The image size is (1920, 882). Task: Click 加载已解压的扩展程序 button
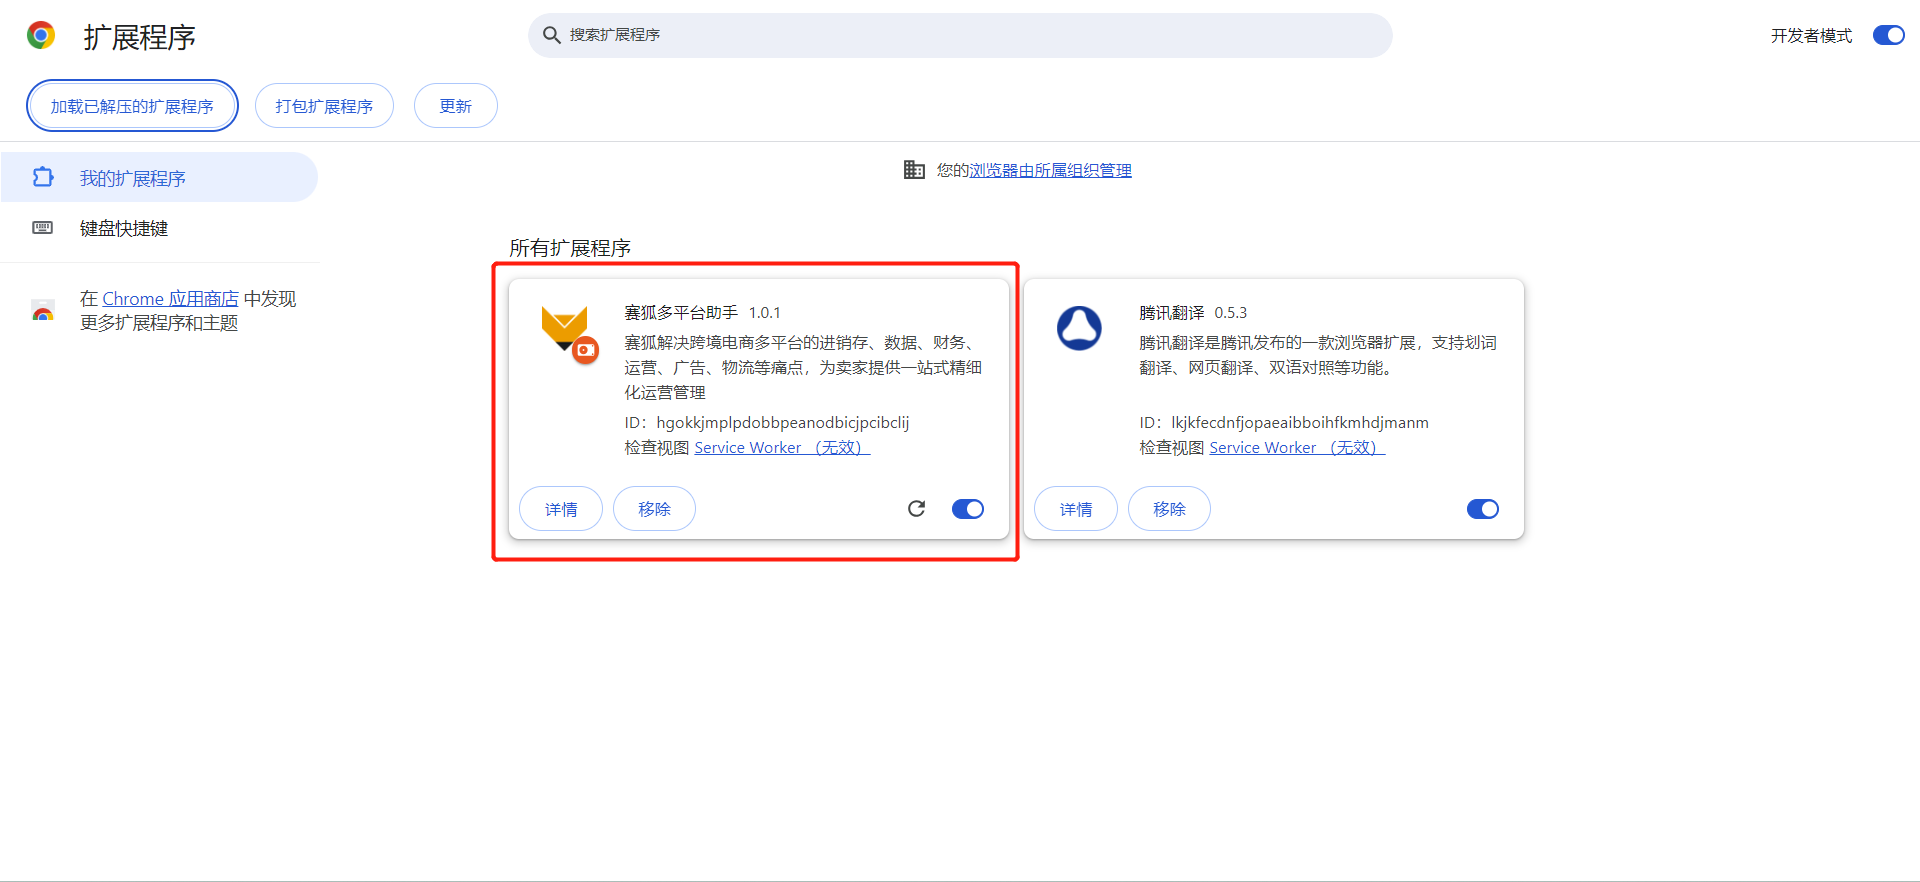(132, 106)
